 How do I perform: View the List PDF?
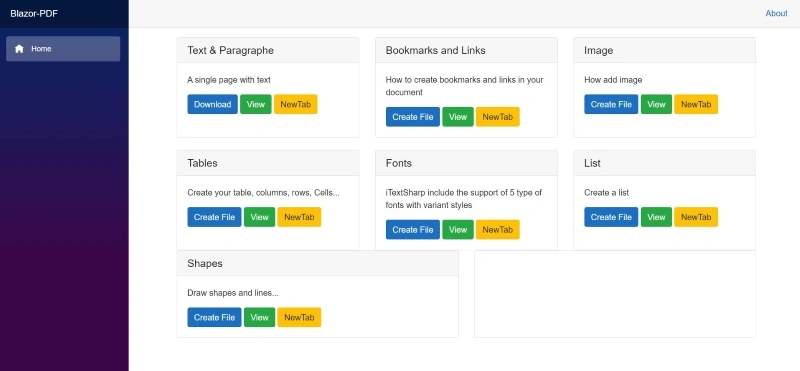coord(656,217)
